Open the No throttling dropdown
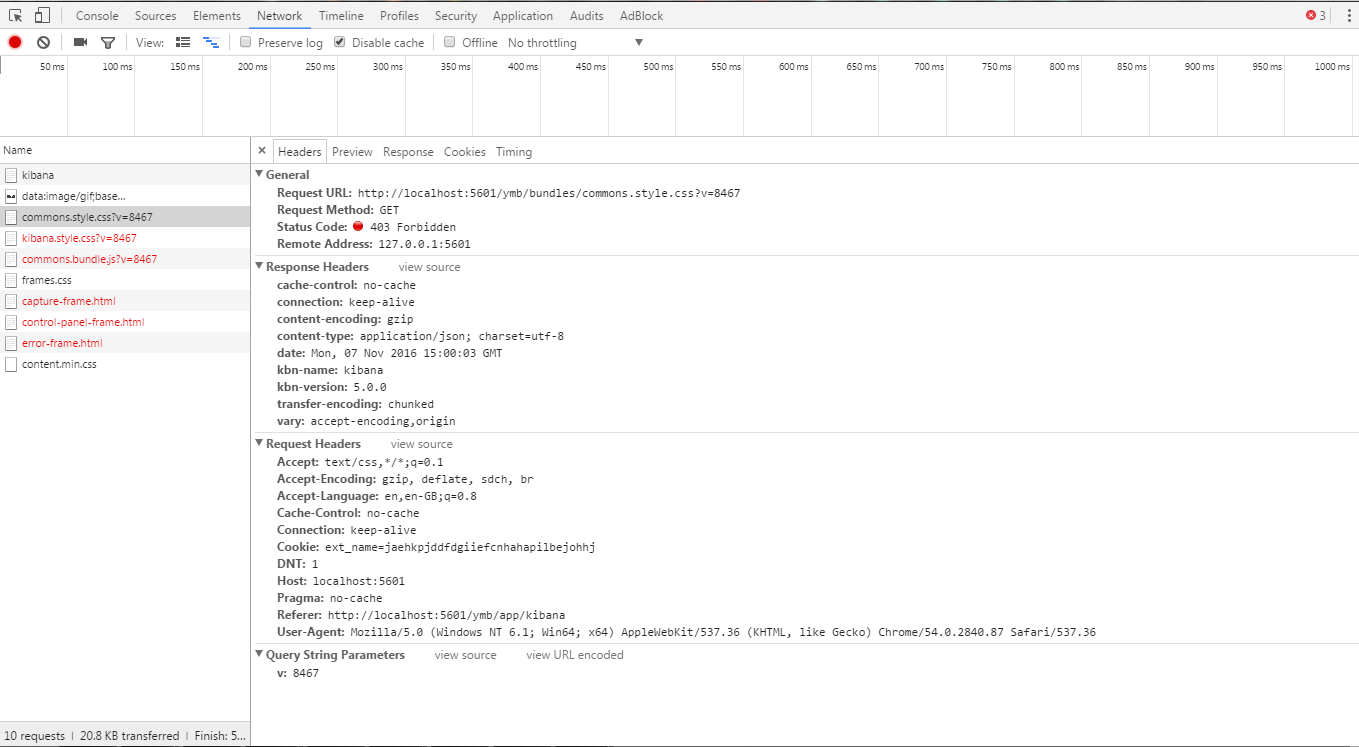Viewport: 1359px width, 747px height. click(575, 43)
